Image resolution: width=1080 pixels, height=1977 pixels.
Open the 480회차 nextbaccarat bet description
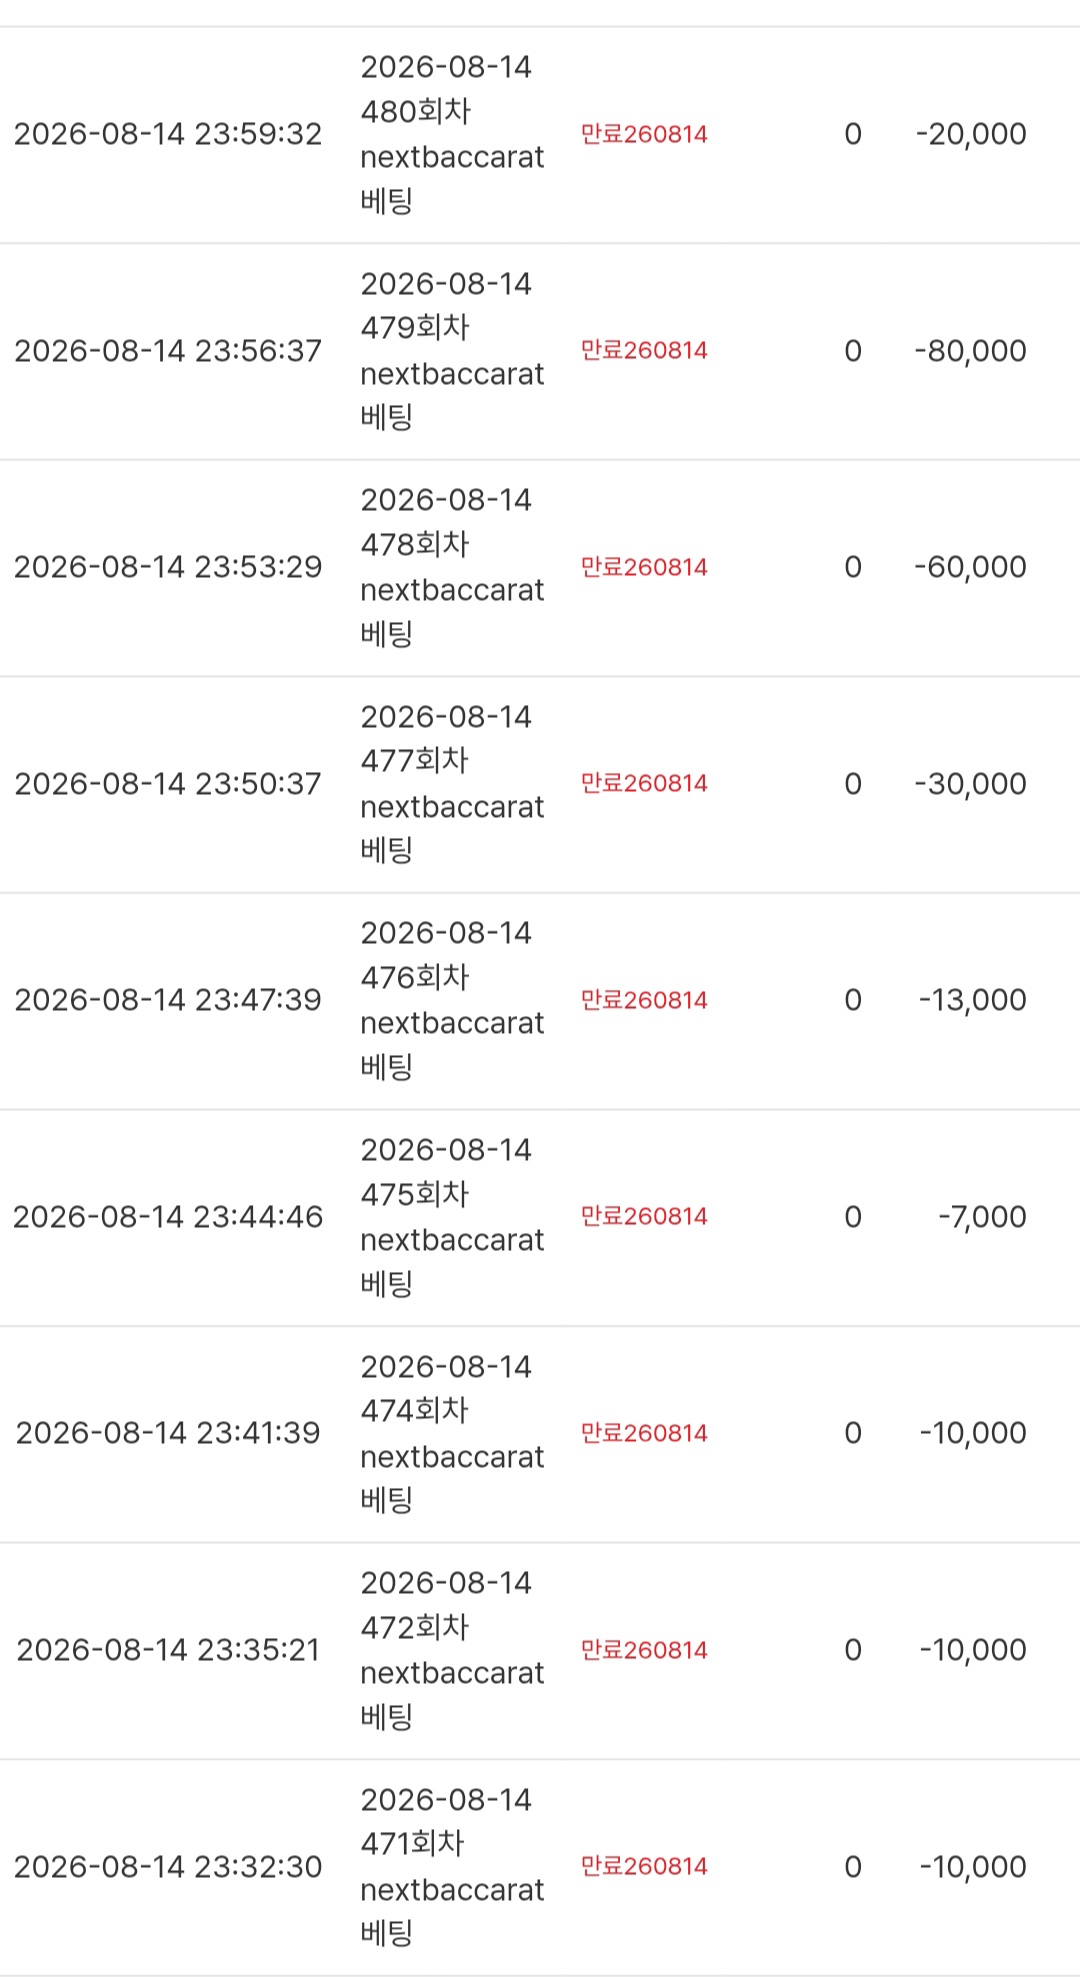(452, 134)
